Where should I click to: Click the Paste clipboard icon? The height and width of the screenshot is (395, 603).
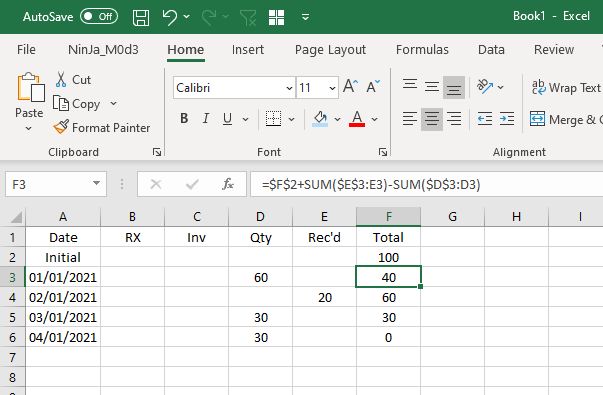[30, 87]
